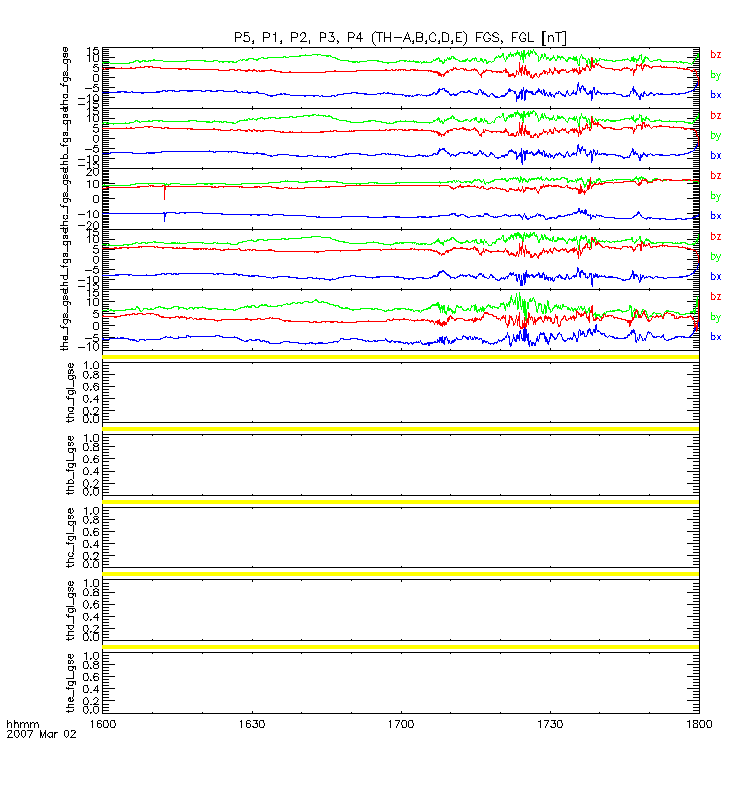Click the 1630 time axis label
The height and width of the screenshot is (800, 750).
click(x=252, y=724)
